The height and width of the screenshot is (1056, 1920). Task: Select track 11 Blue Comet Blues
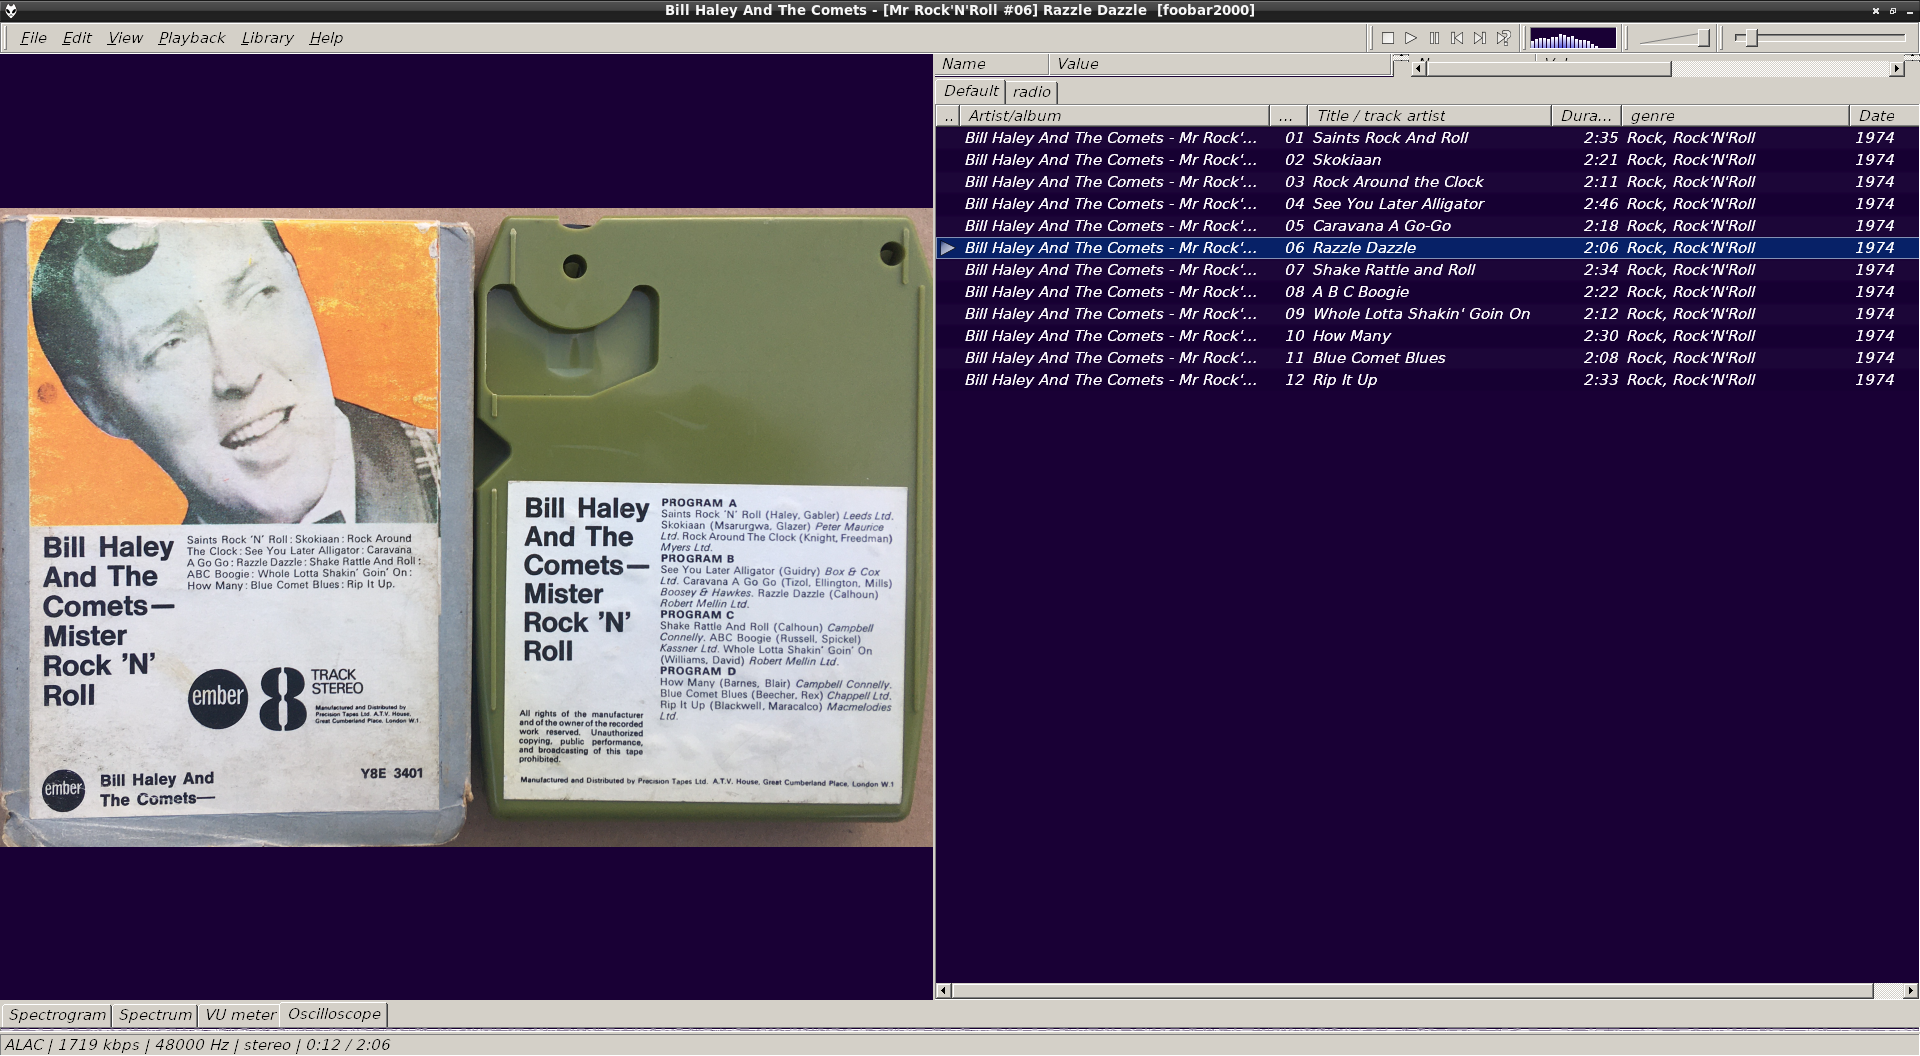(1427, 358)
